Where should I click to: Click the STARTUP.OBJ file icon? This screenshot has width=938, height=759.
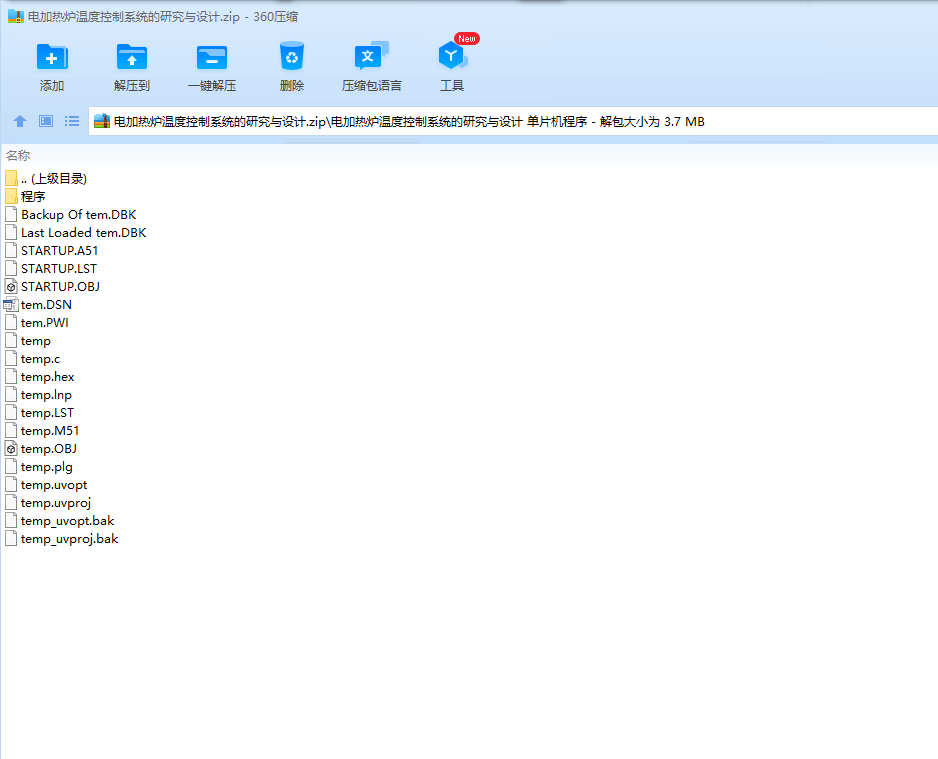point(11,286)
